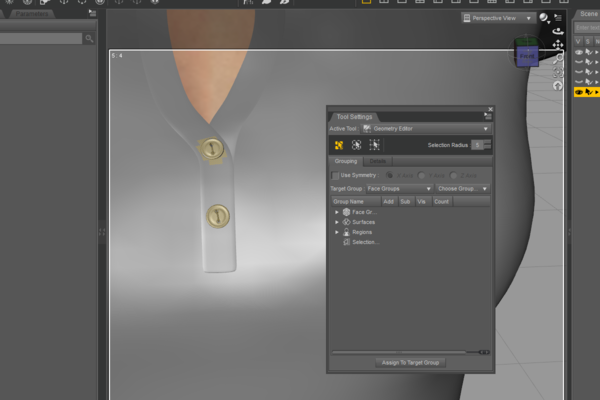Click the viewport zoom magnifier icon

(558, 59)
